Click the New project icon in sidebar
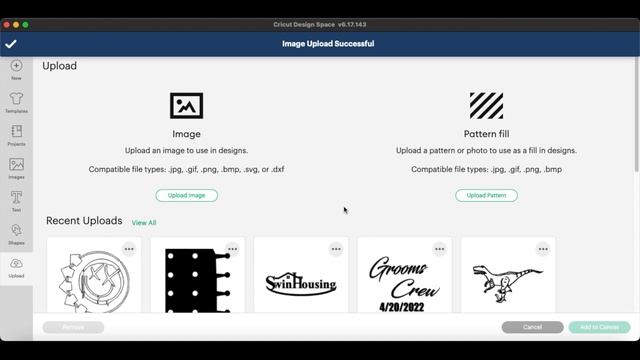640x360 pixels. 16,66
